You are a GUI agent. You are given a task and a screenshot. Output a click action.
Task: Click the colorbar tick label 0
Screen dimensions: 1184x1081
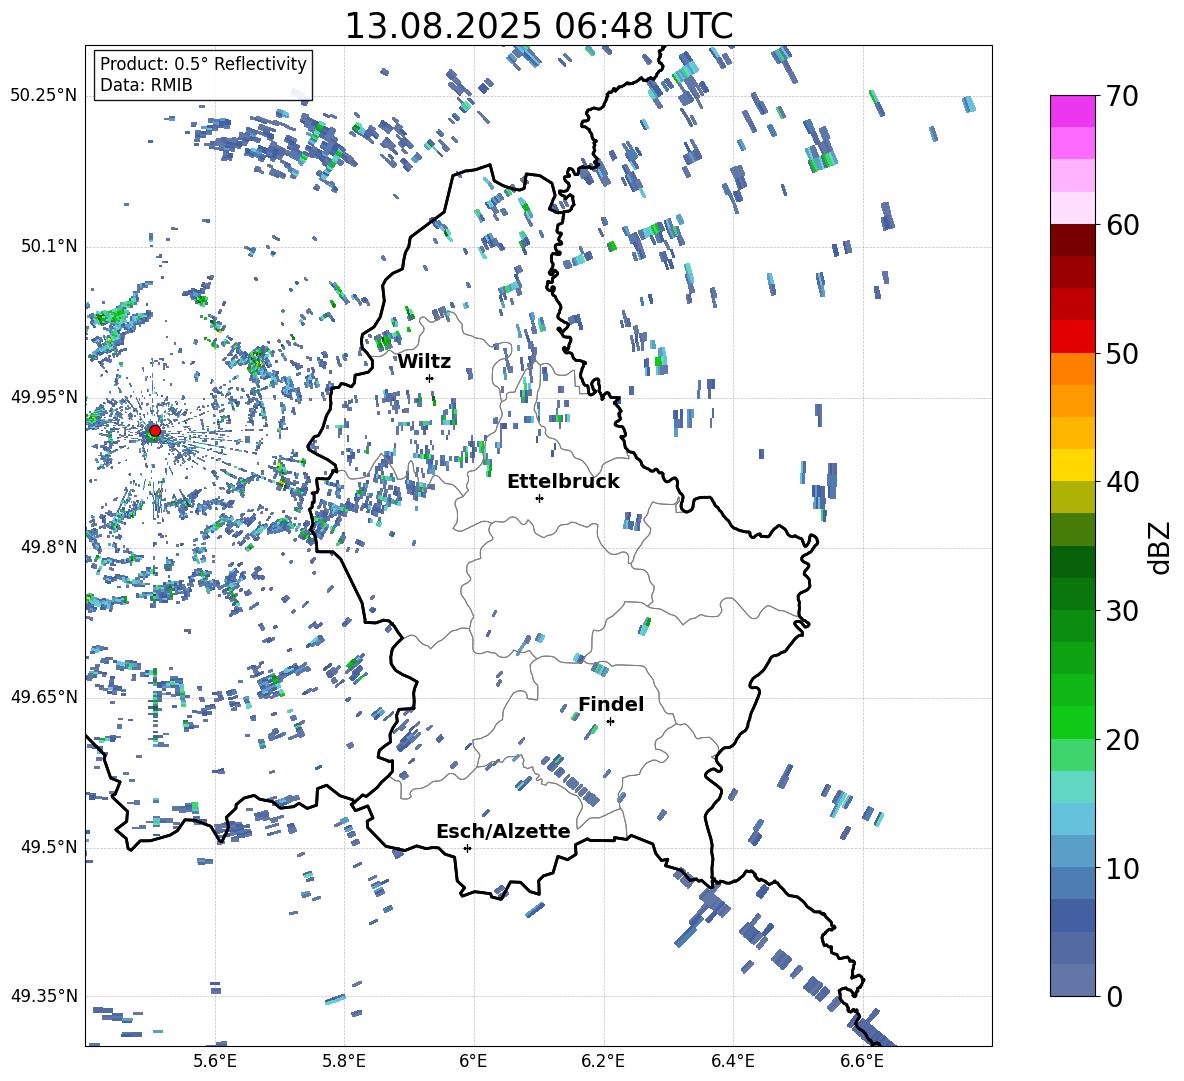[x=1114, y=996]
